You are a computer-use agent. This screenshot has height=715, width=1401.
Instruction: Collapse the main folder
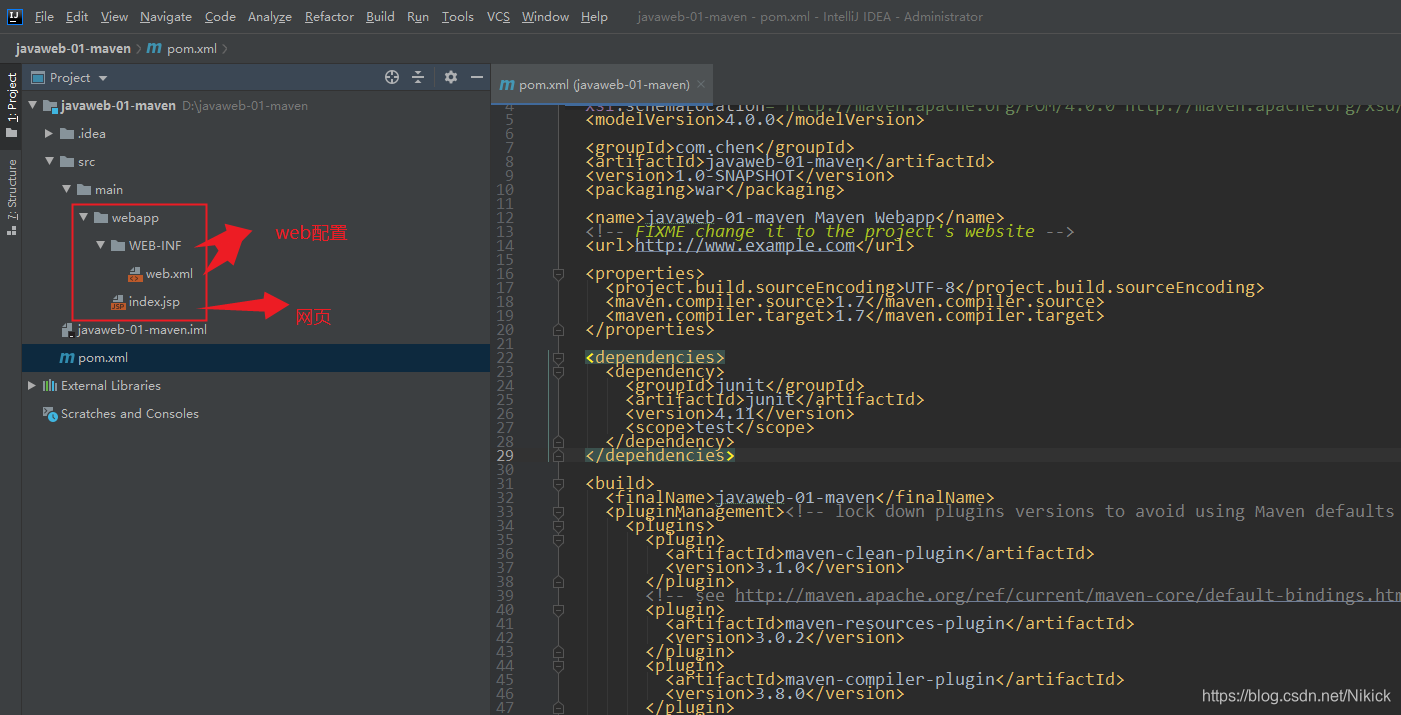(67, 189)
